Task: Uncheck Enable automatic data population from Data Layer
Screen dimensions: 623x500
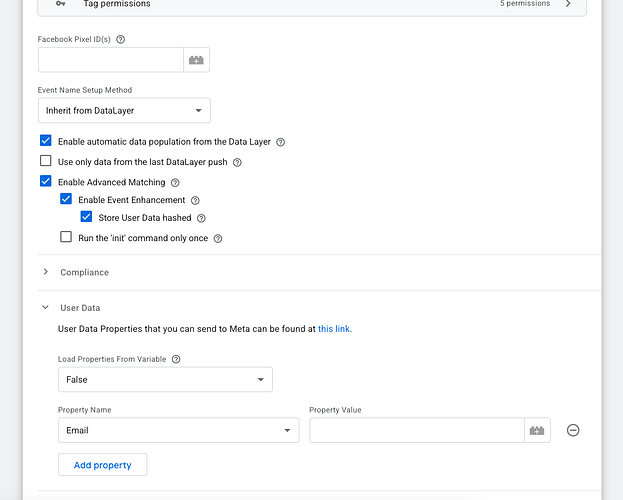Action: [x=45, y=142]
